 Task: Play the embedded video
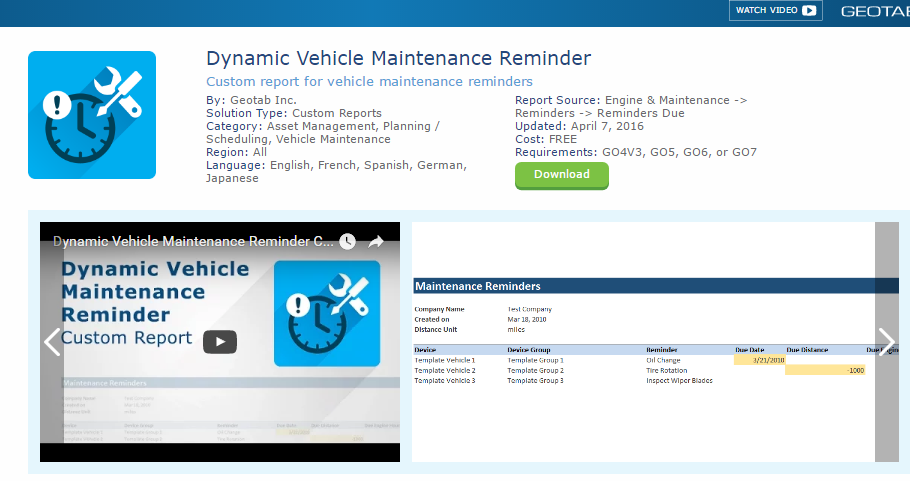220,342
